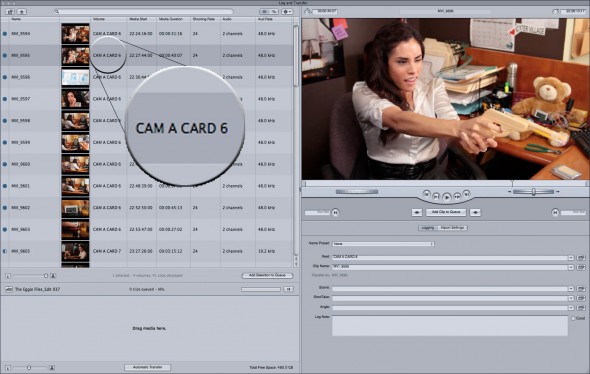Click the Add Clip to Queue button
The height and width of the screenshot is (374, 590).
click(x=446, y=212)
